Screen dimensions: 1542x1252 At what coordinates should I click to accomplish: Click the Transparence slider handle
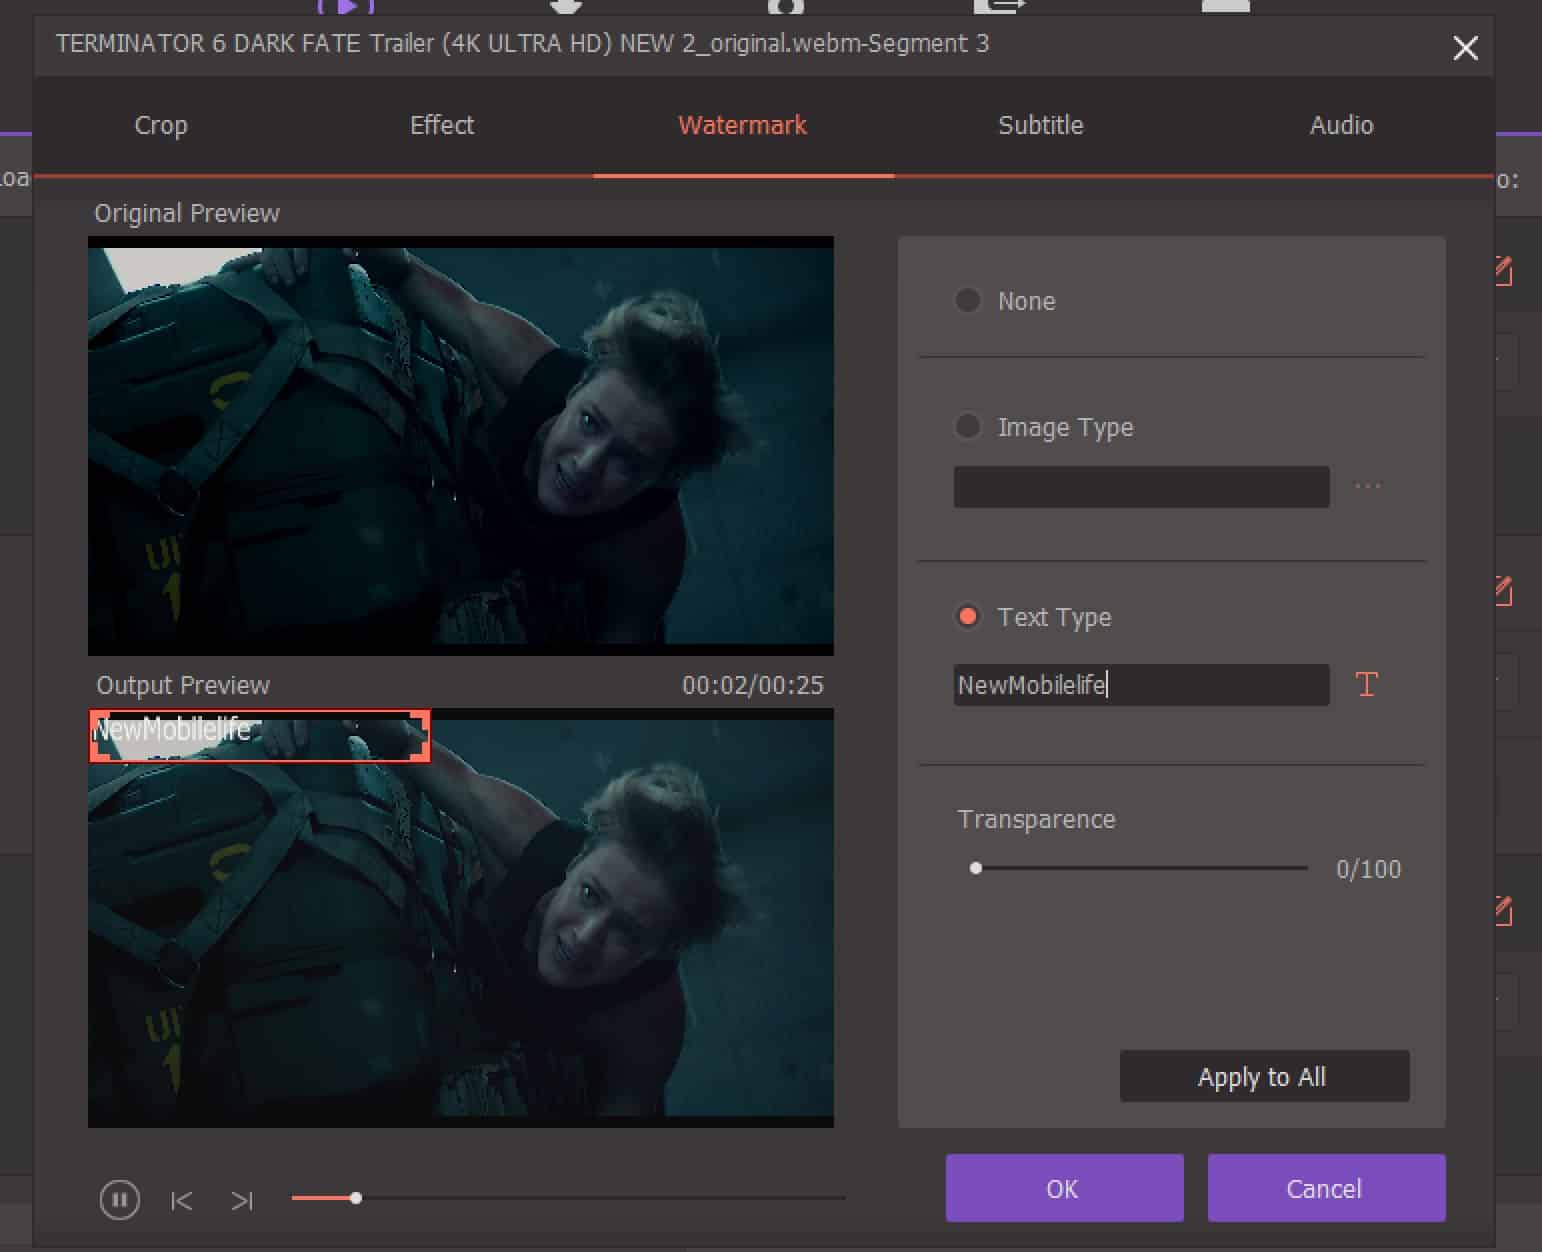[976, 868]
